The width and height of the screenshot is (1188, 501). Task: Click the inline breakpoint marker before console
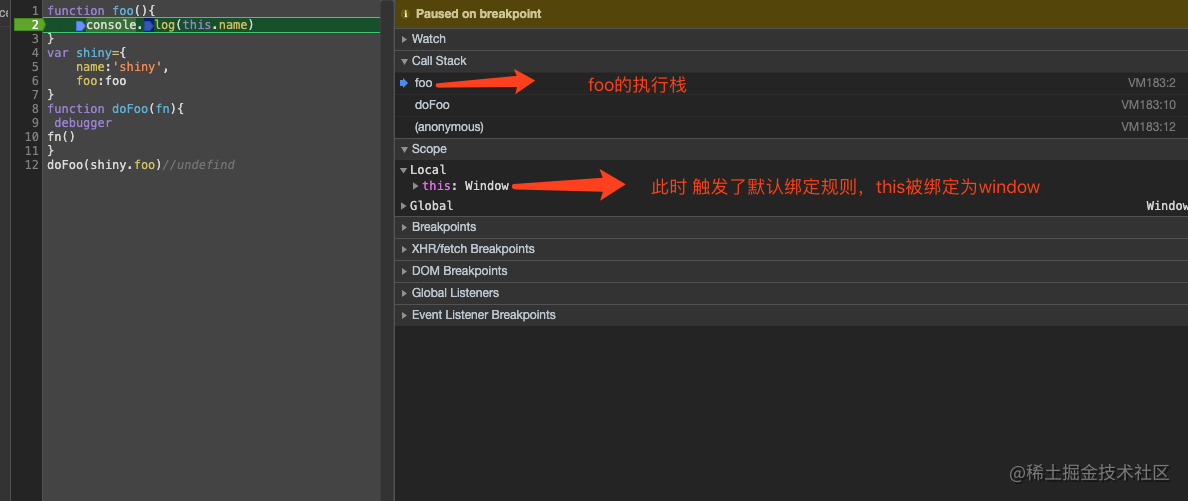pyautogui.click(x=80, y=26)
